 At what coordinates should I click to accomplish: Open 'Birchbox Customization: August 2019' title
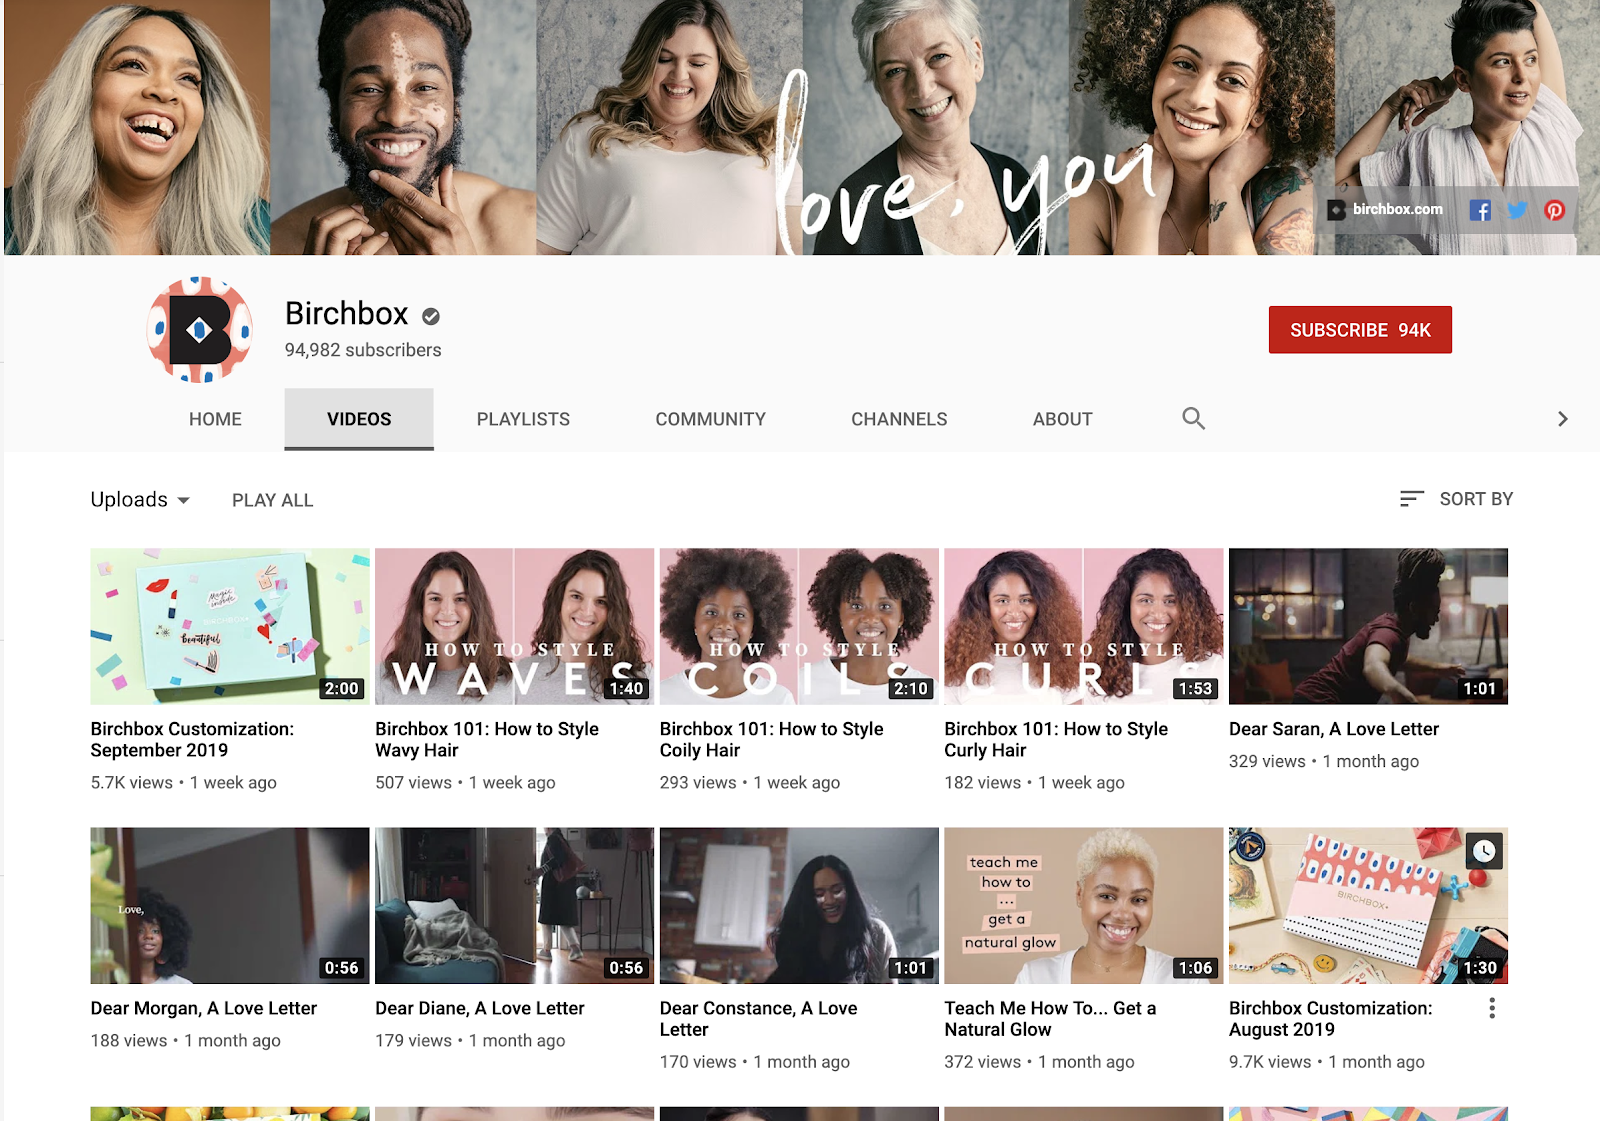pos(1330,1019)
